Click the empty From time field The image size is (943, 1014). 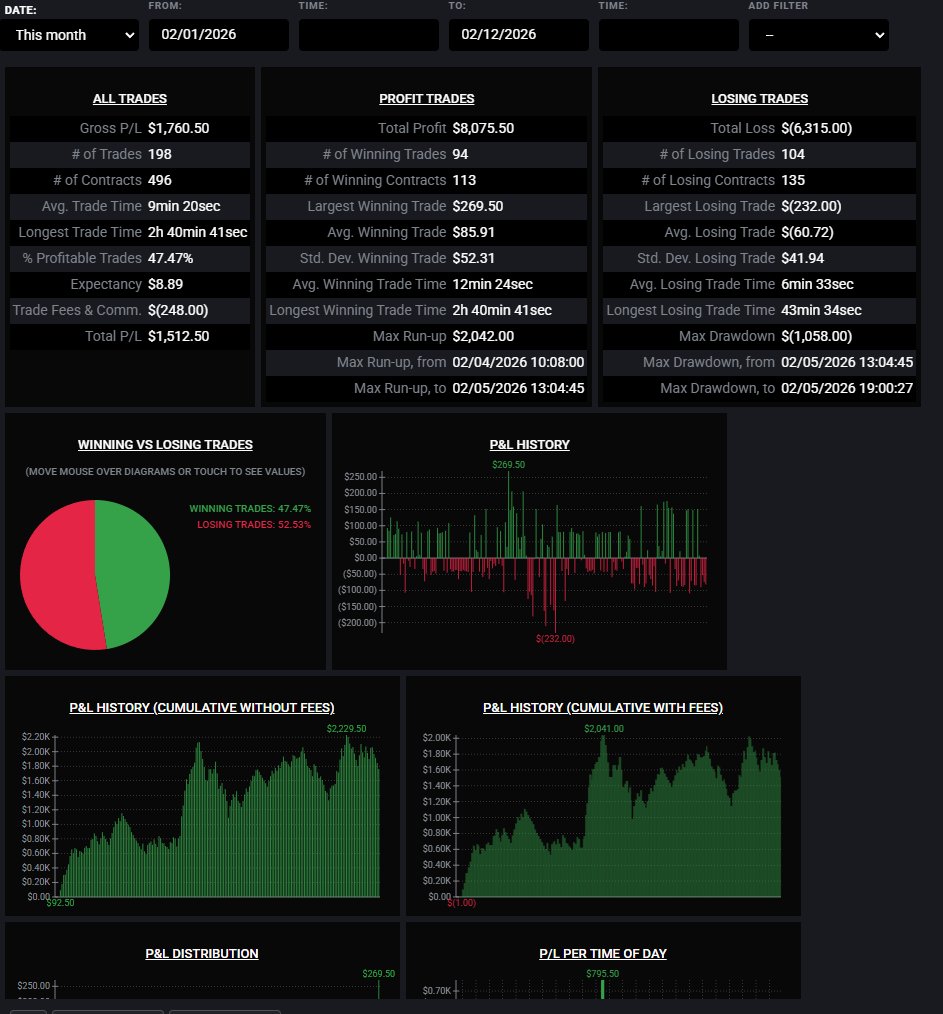click(369, 35)
